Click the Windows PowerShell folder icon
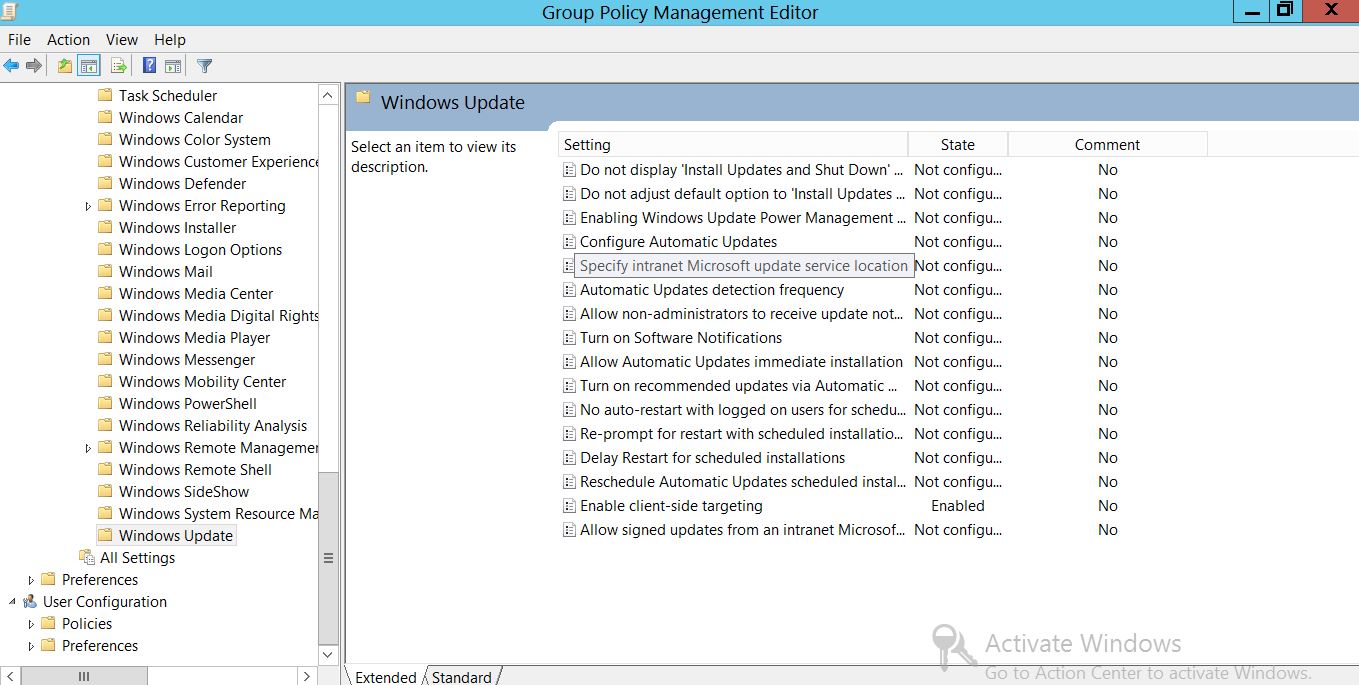 pos(105,403)
